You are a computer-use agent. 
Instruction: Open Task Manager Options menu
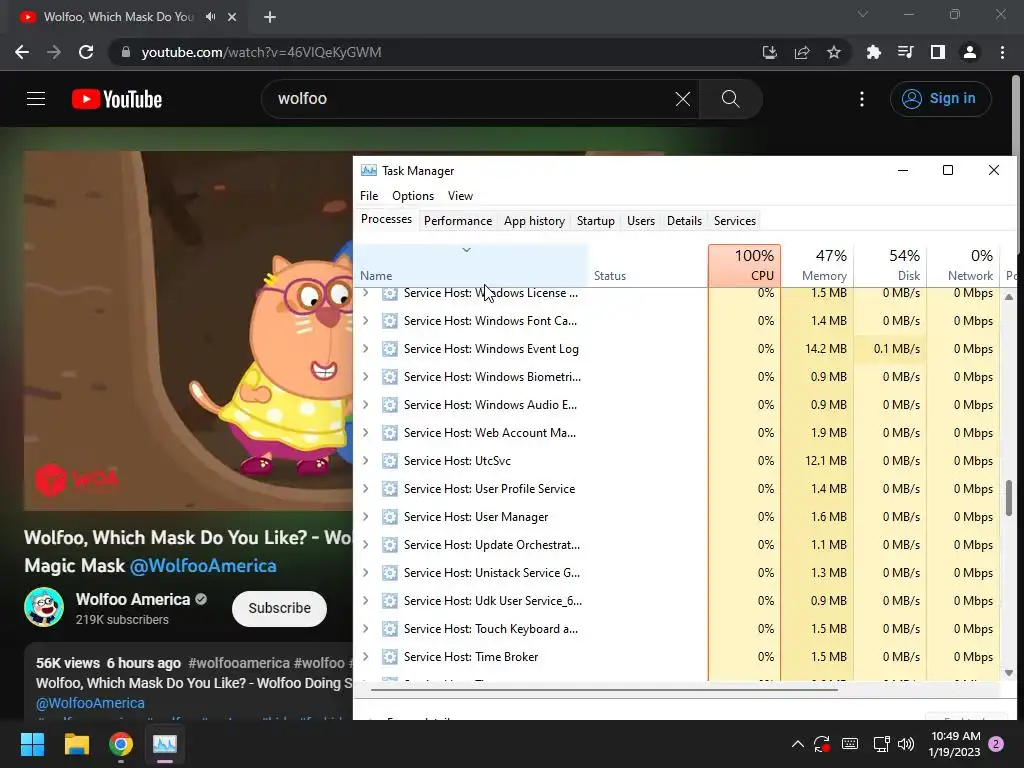(x=413, y=196)
